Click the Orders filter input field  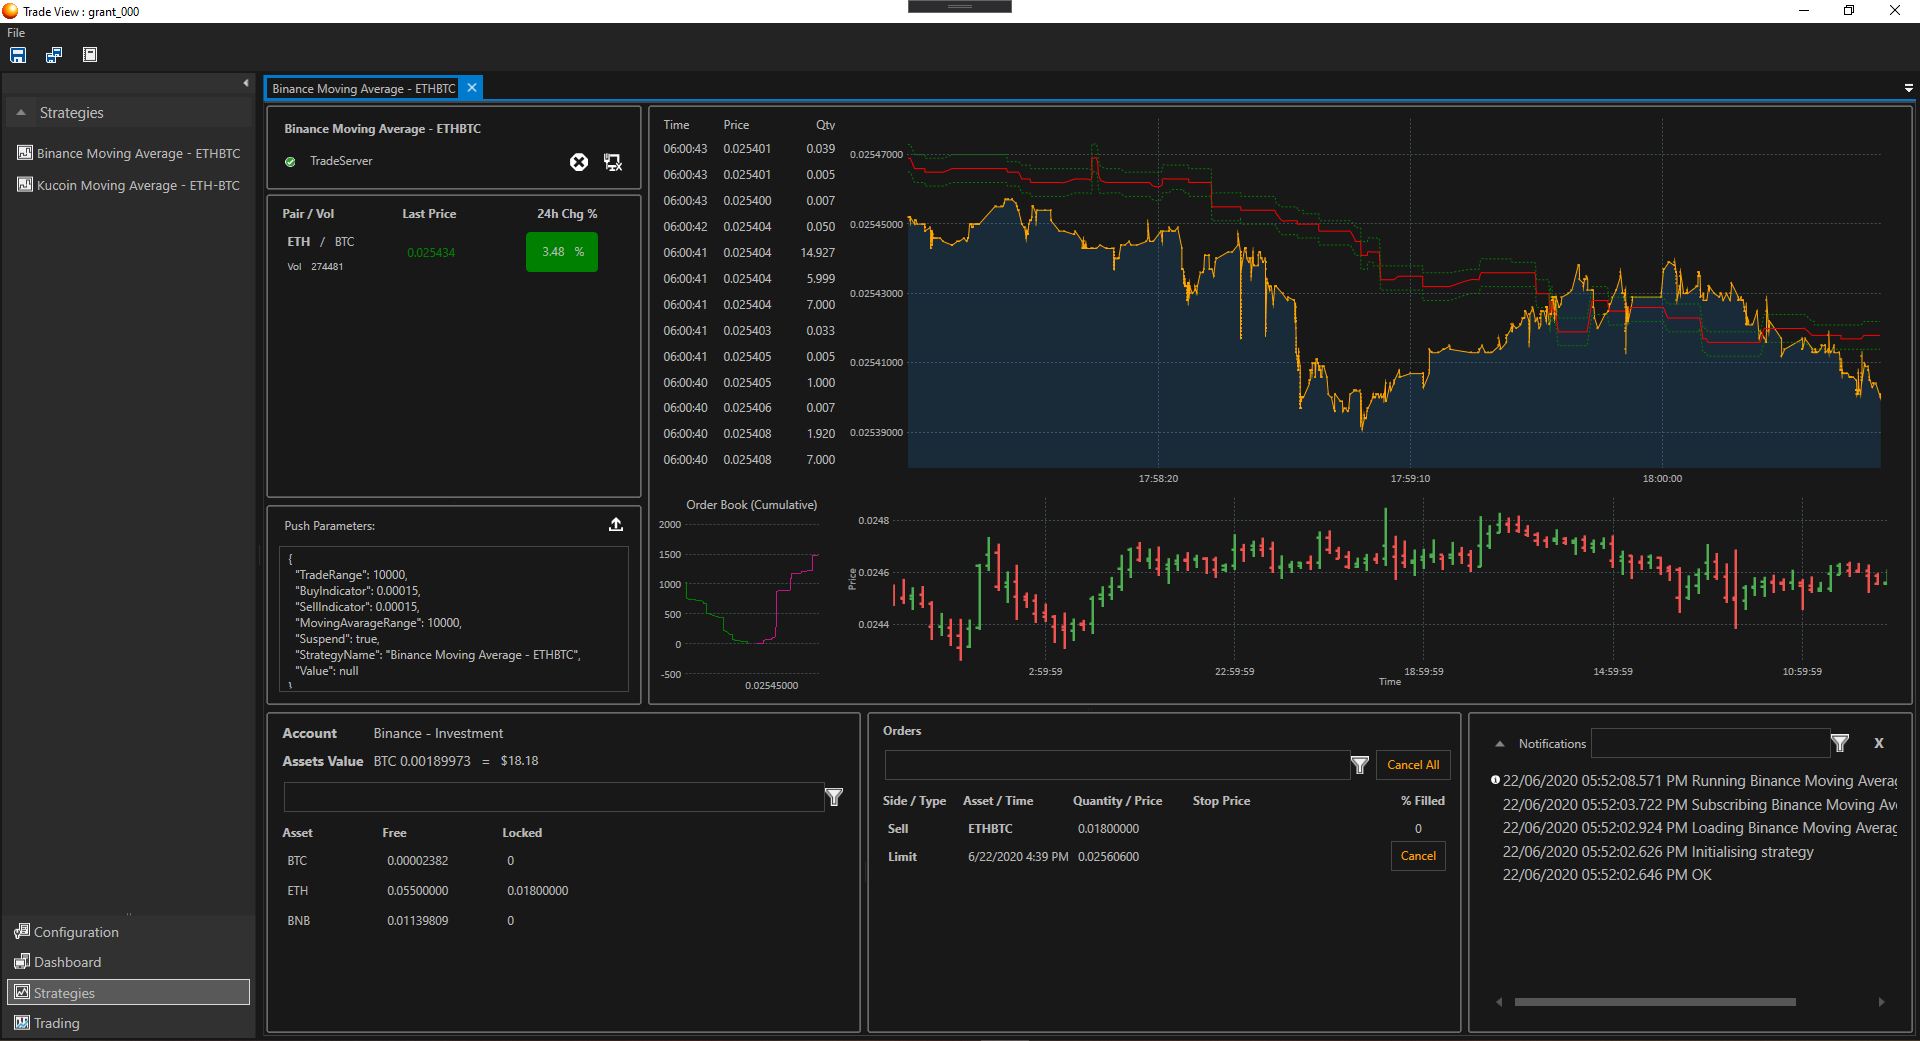[1117, 765]
